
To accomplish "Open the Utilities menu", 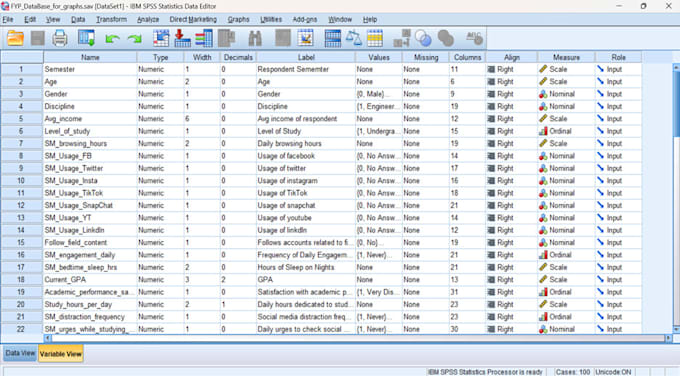I will [271, 20].
